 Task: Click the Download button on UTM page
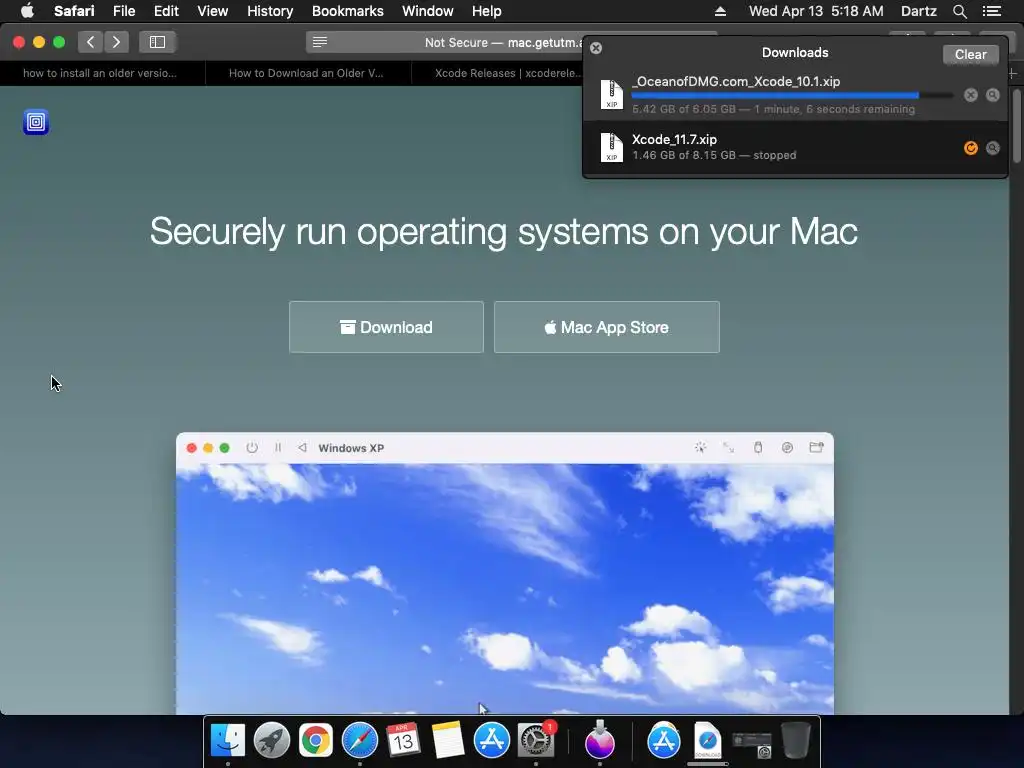386,327
